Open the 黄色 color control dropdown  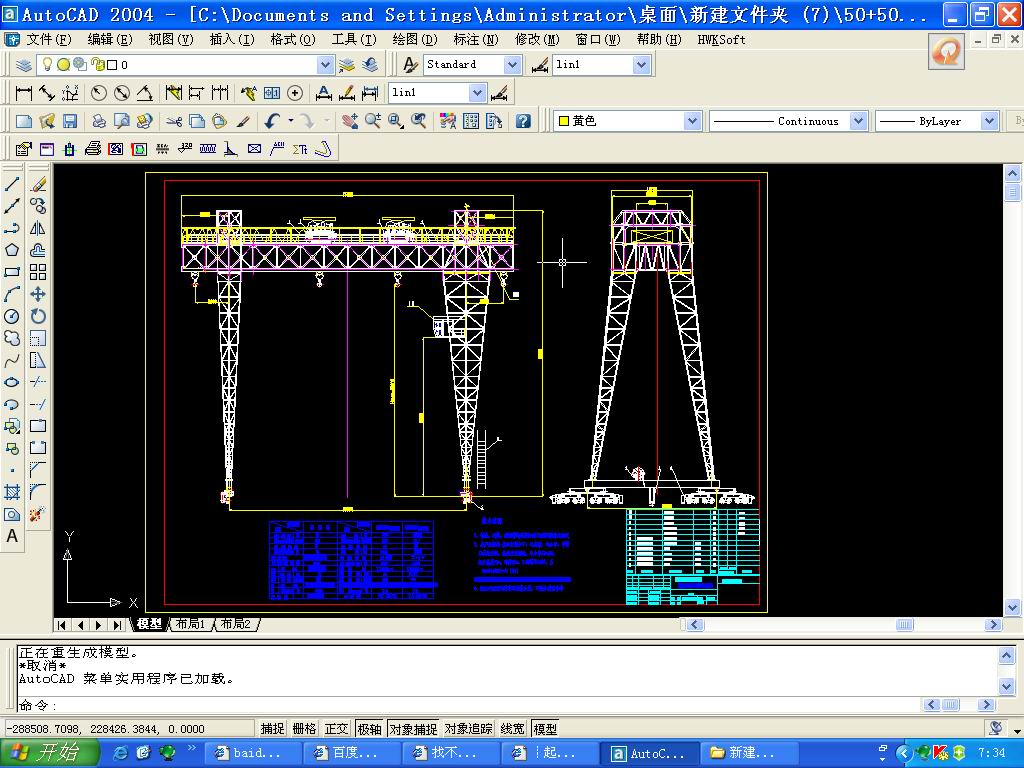[692, 121]
